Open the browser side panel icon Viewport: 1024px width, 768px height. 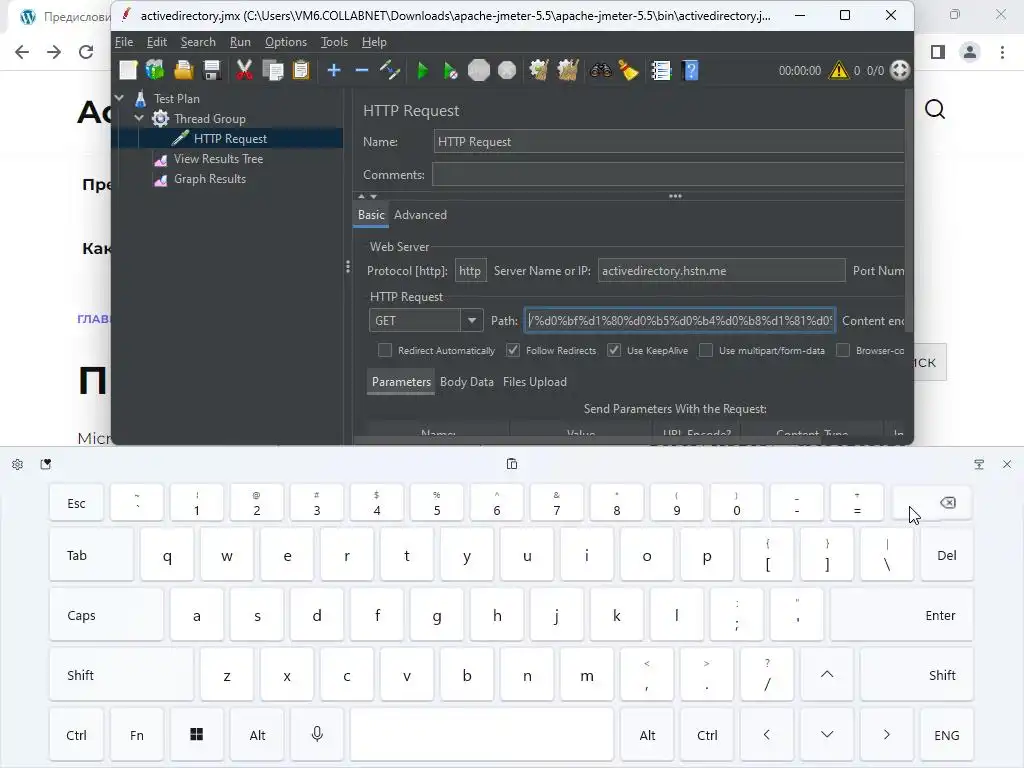(938, 52)
